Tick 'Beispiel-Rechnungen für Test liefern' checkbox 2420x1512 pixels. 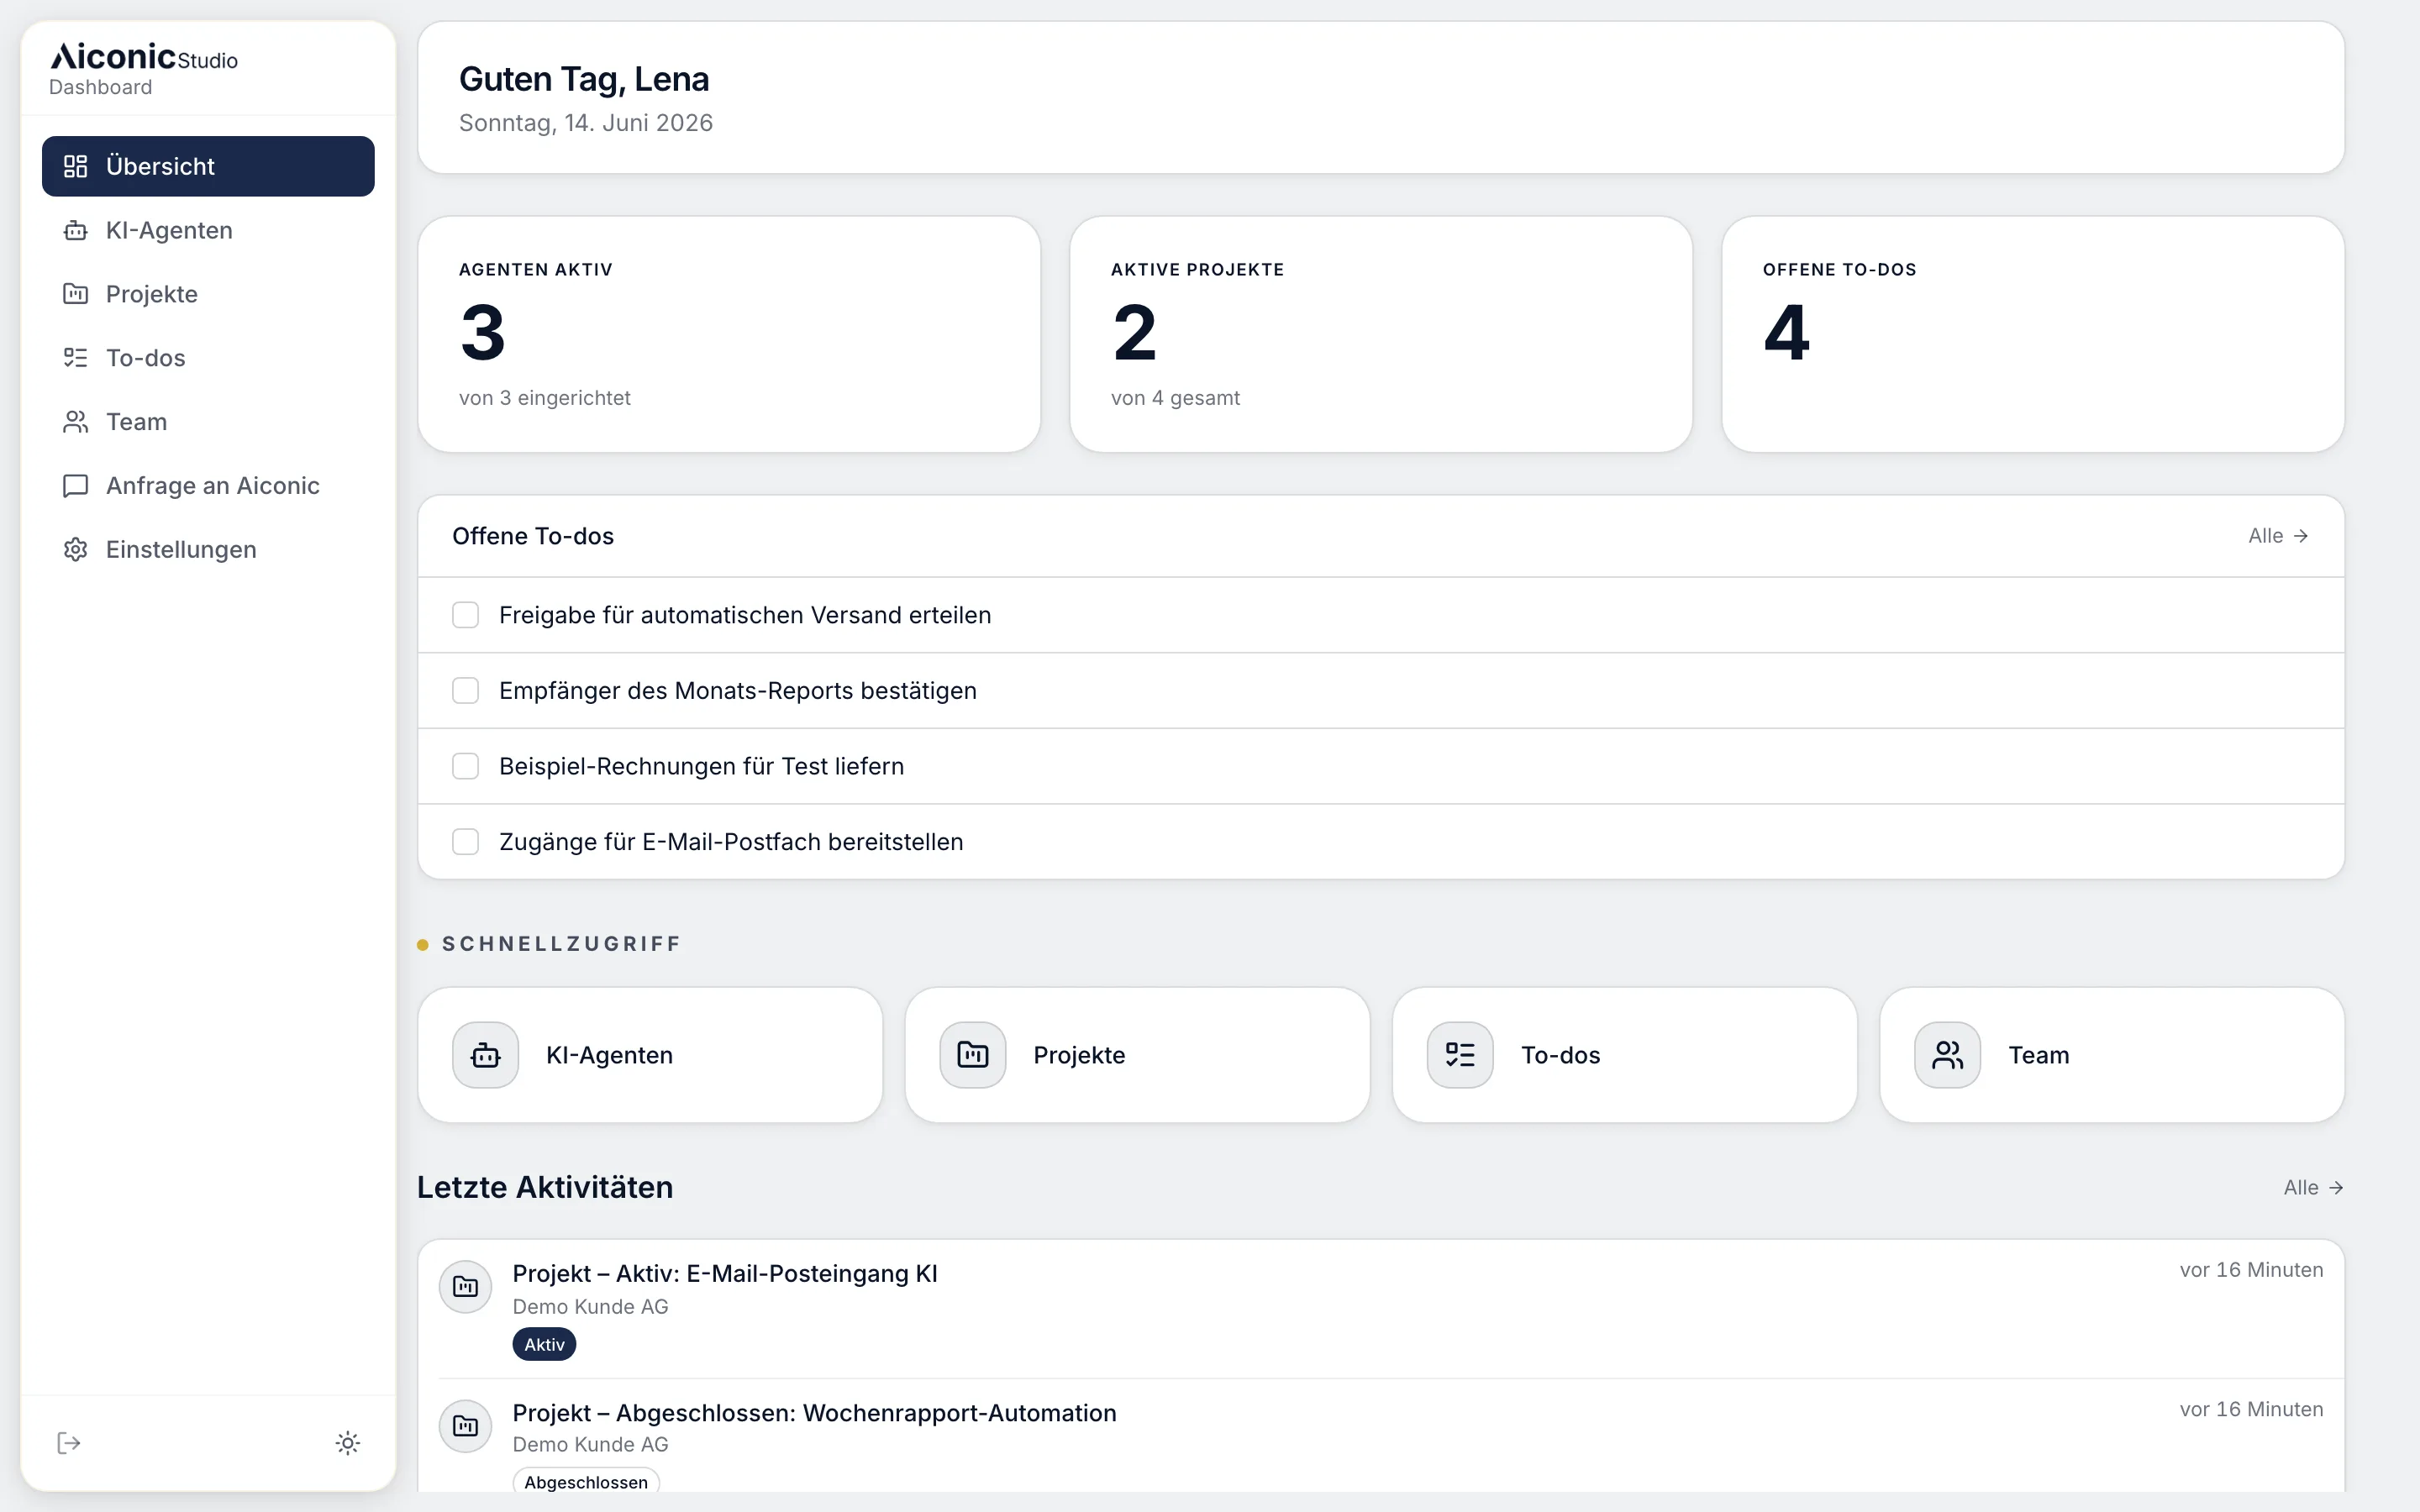point(465,766)
